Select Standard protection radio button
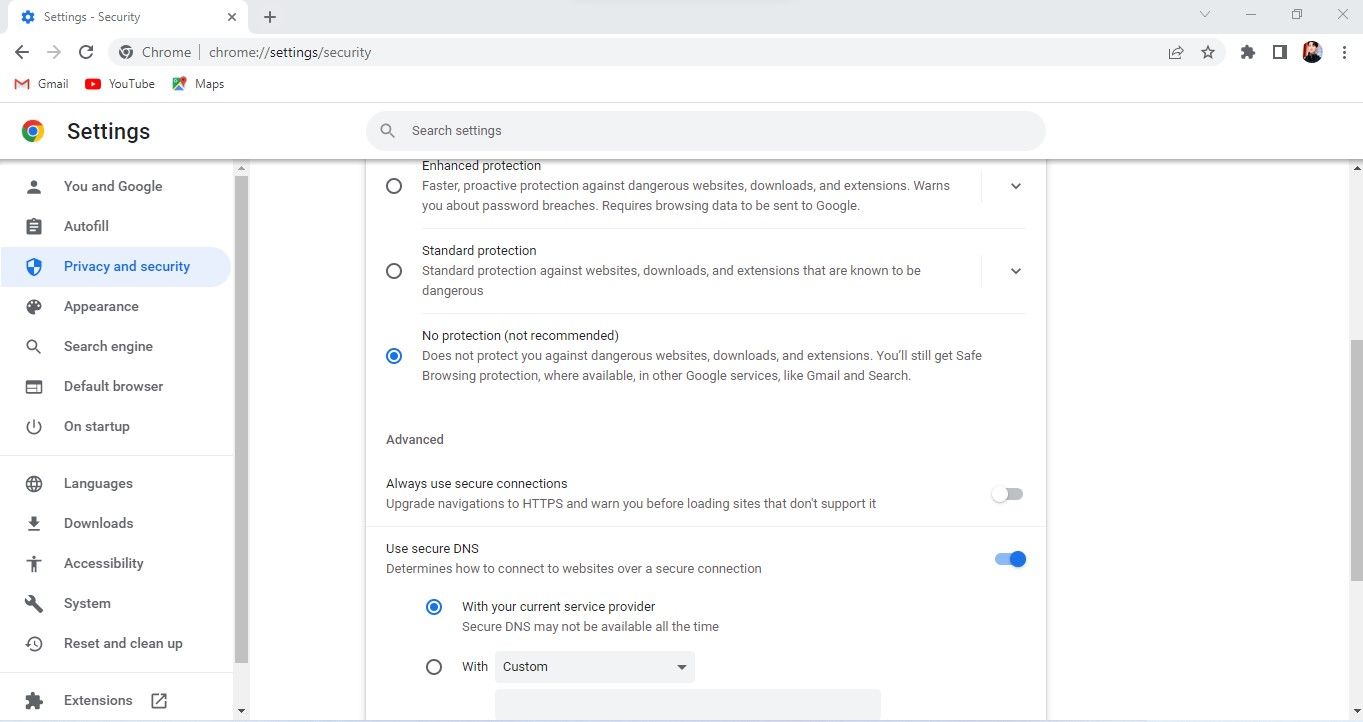Screen dimensions: 1363x722 394,271
